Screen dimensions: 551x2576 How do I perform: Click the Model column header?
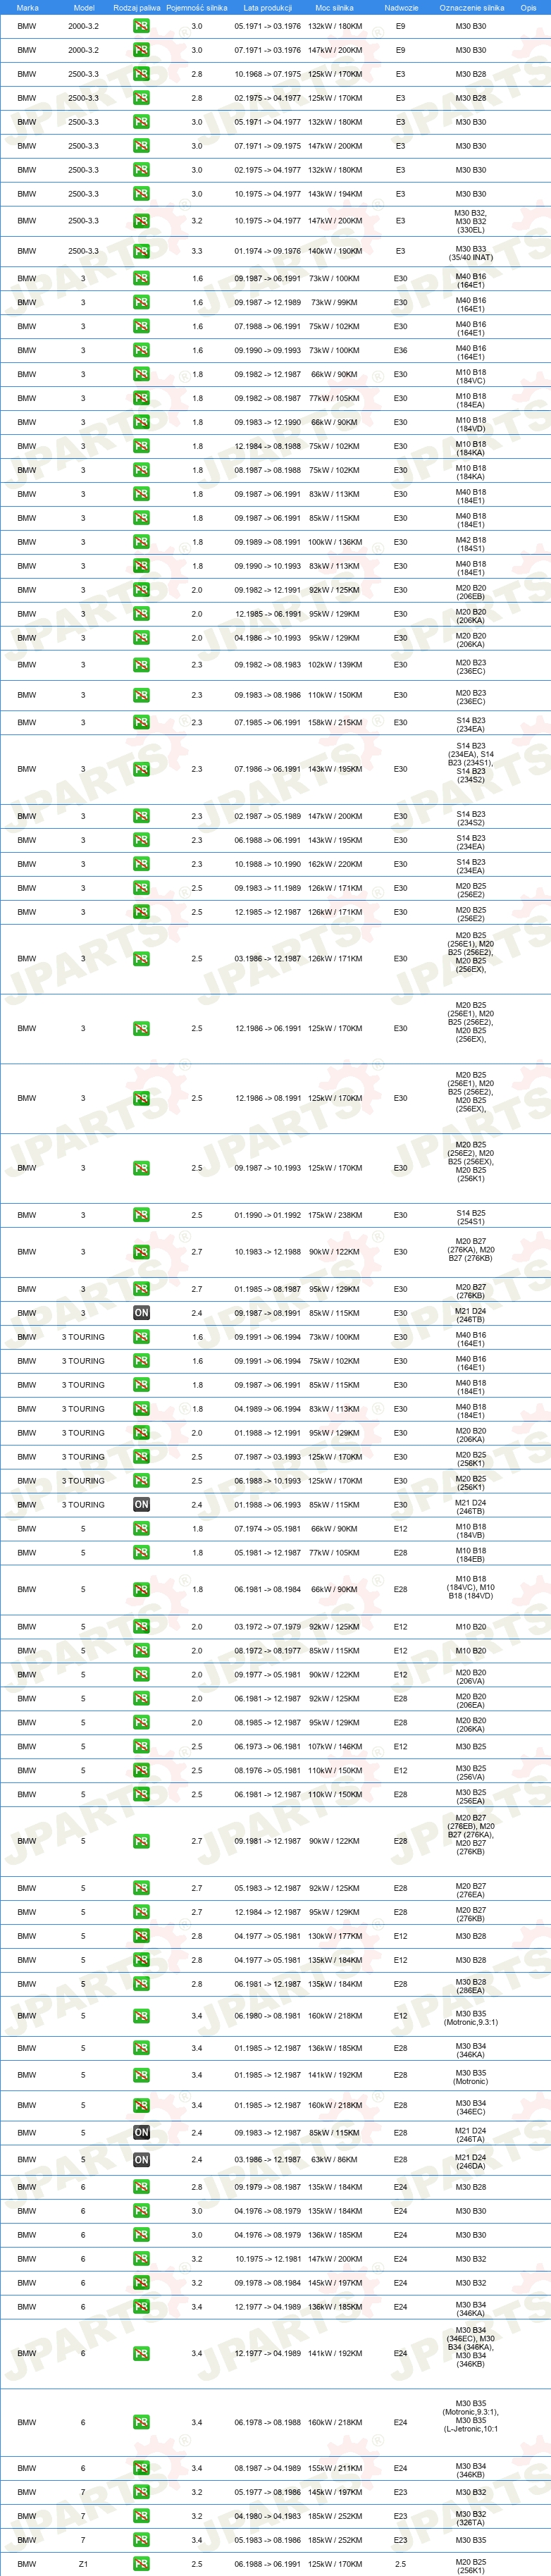pos(84,7)
